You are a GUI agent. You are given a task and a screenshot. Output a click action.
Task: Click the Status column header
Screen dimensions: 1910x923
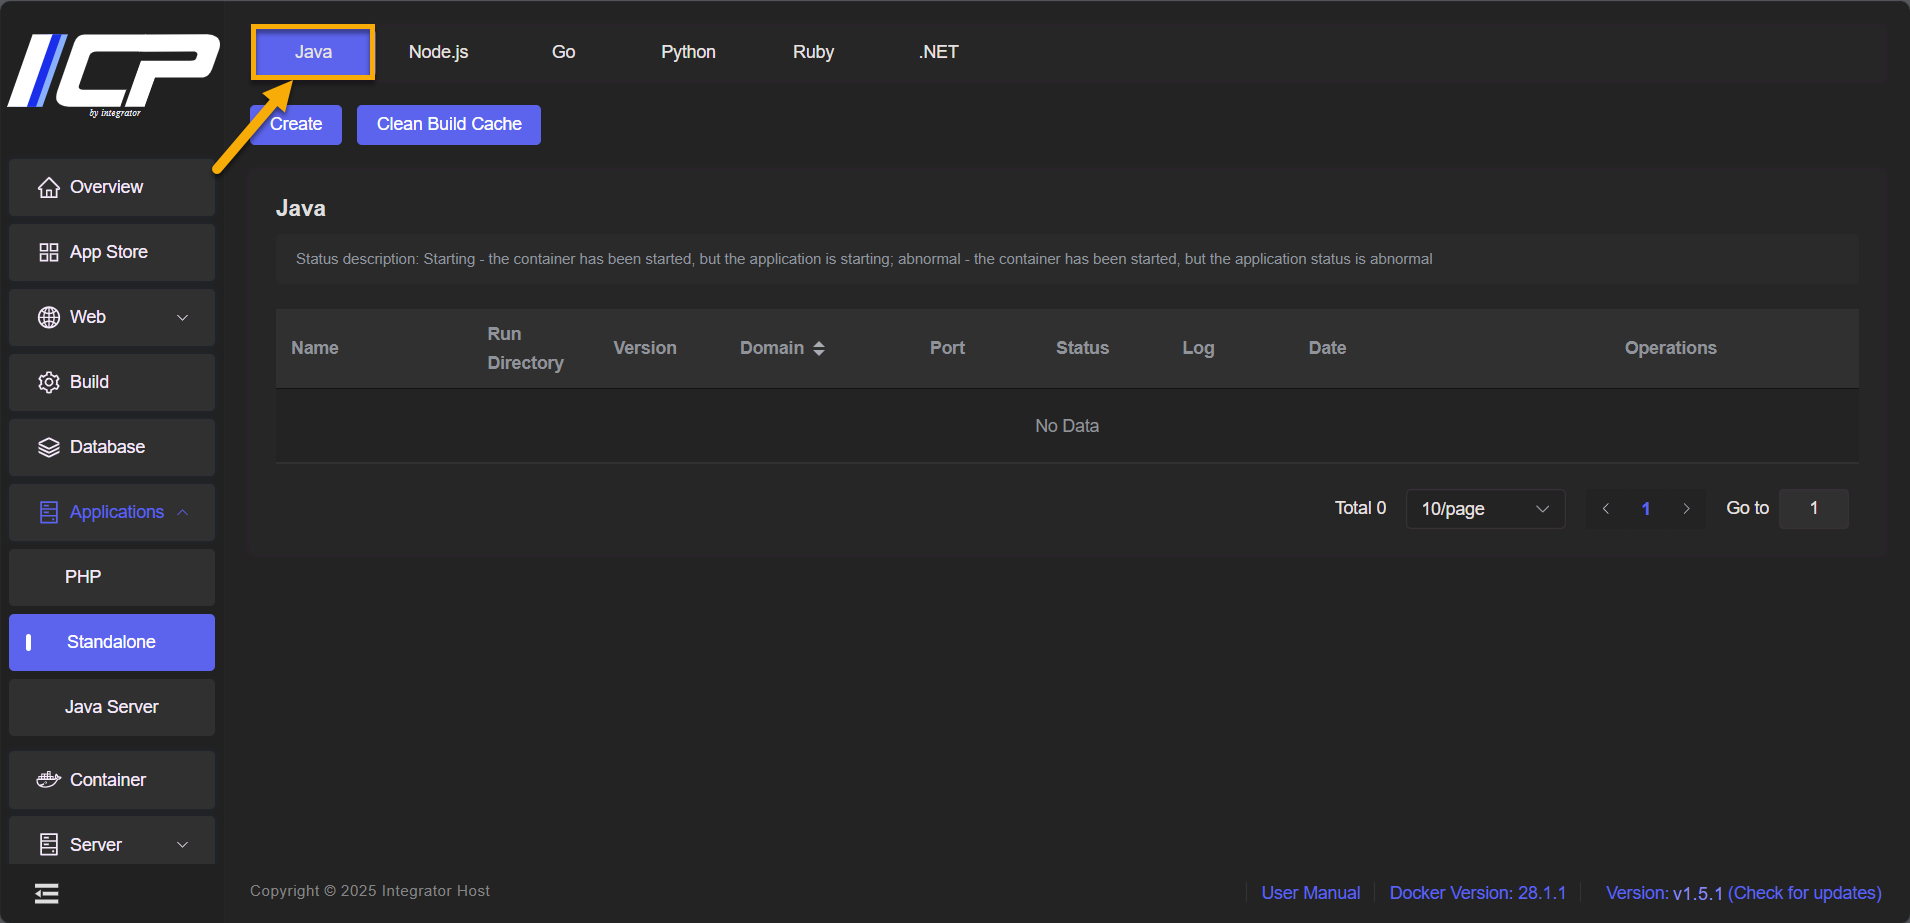coord(1082,348)
